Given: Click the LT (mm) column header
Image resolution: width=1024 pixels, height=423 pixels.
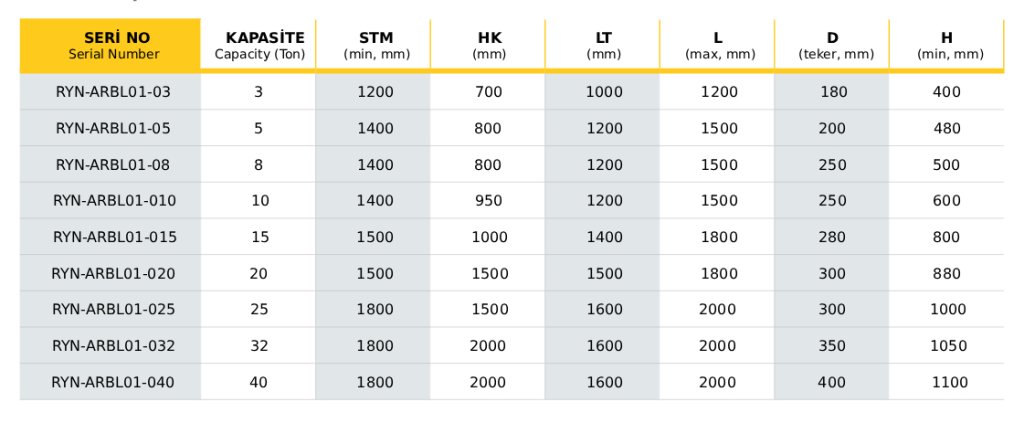Looking at the screenshot, I should click(603, 45).
